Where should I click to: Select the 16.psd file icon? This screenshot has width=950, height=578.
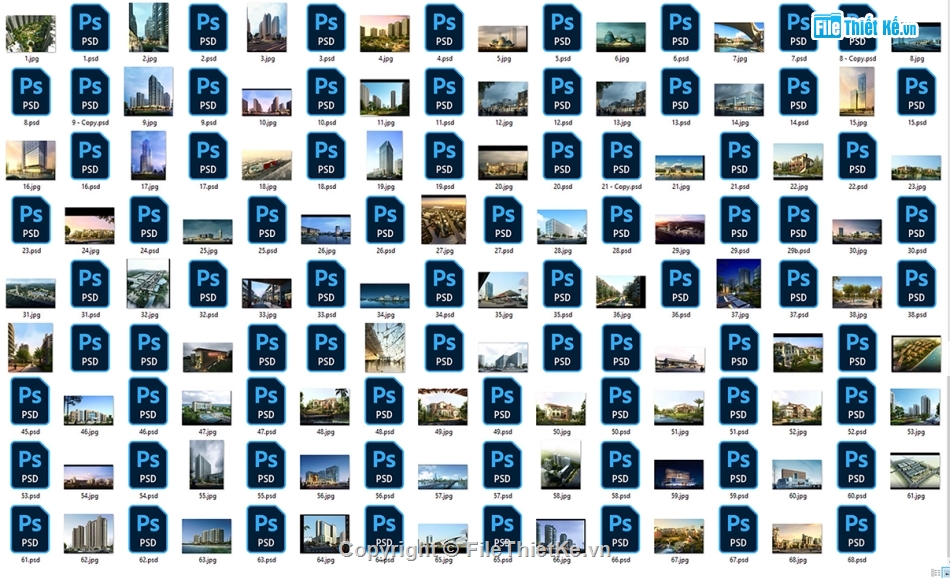tap(90, 156)
